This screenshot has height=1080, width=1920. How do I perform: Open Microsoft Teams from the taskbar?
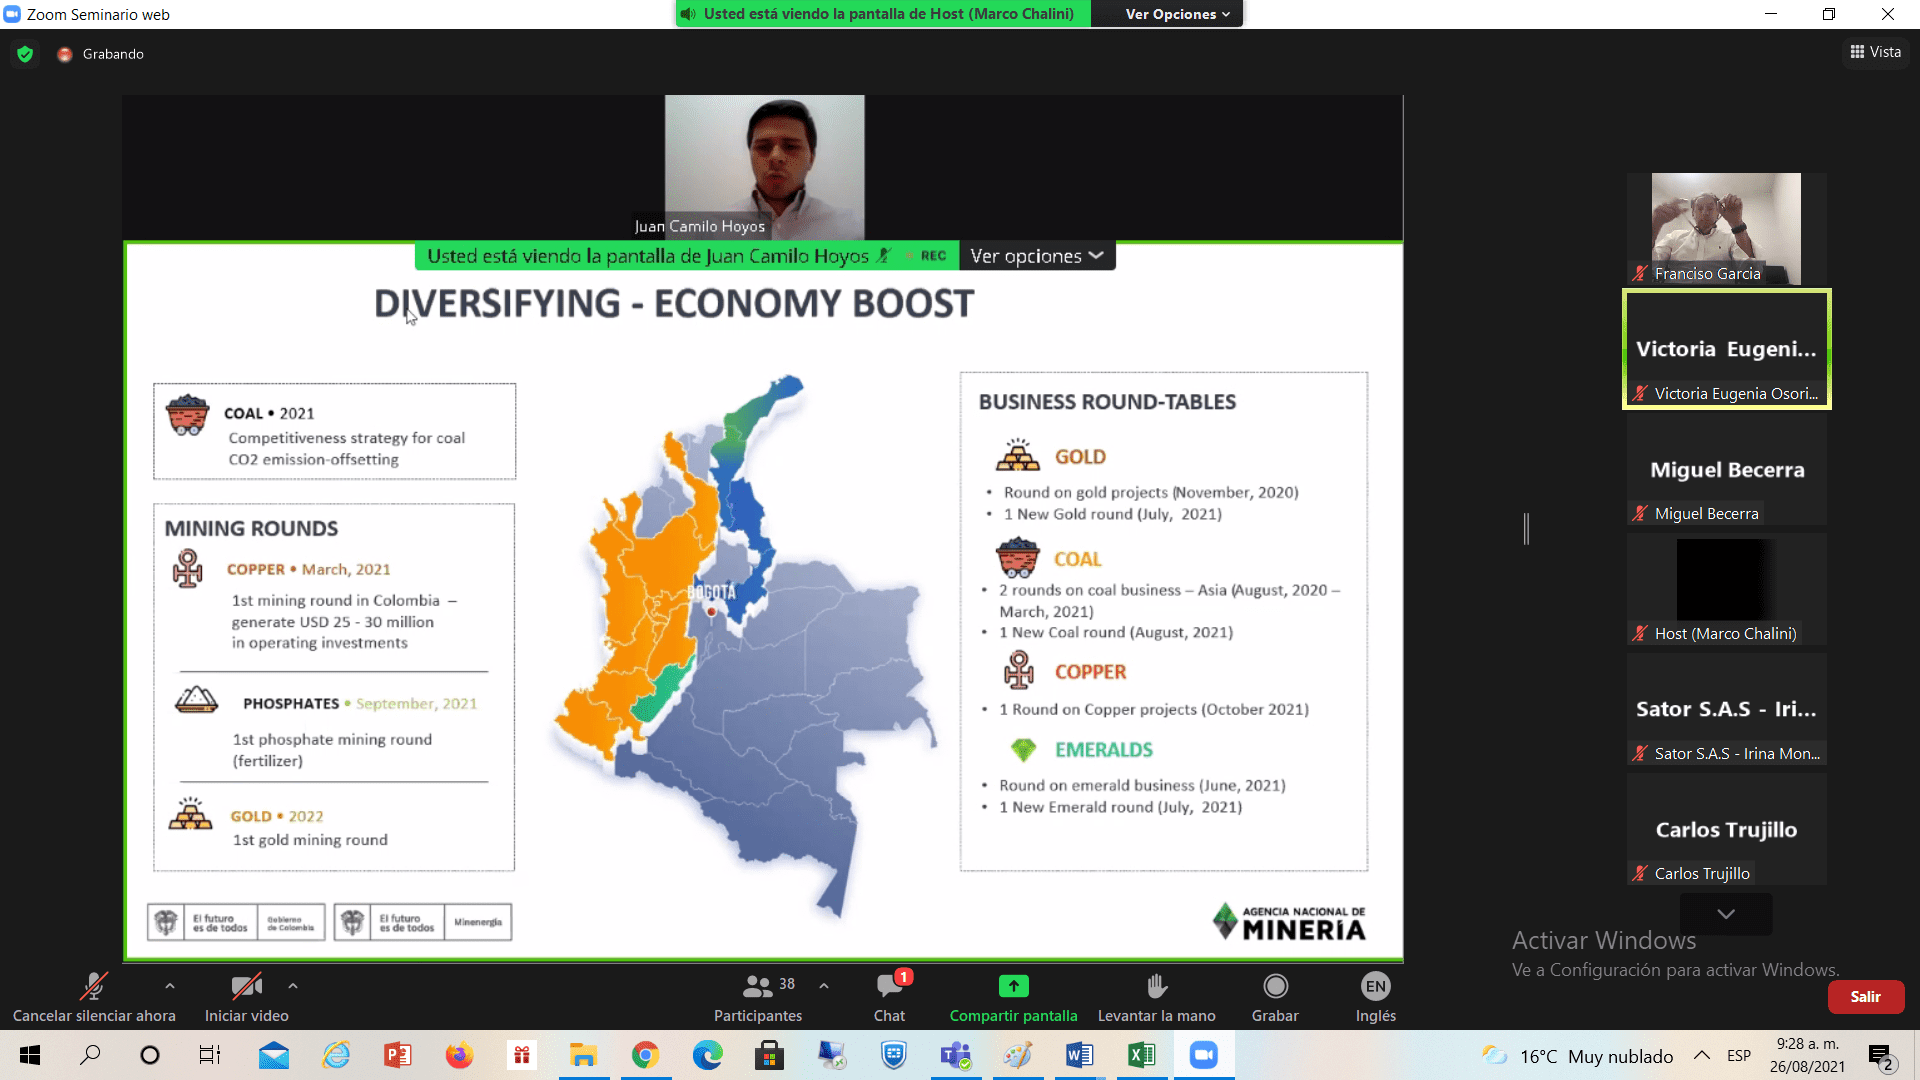click(956, 1055)
